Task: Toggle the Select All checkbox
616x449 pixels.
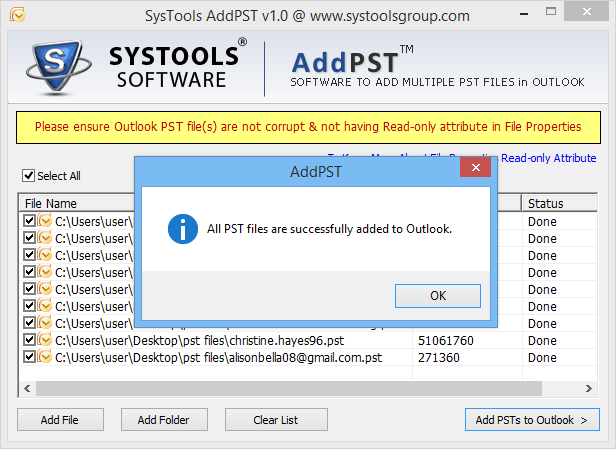Action: [x=28, y=176]
